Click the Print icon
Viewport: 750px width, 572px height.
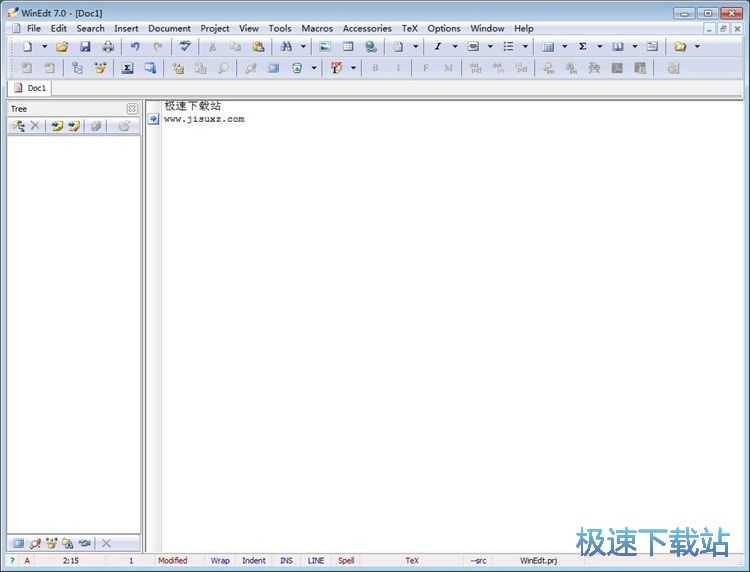108,46
